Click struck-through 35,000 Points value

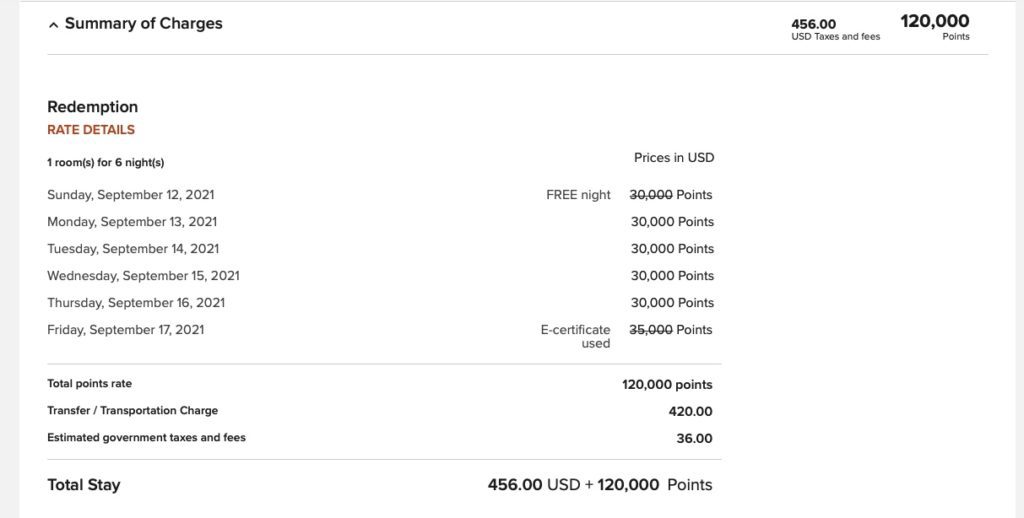(670, 330)
